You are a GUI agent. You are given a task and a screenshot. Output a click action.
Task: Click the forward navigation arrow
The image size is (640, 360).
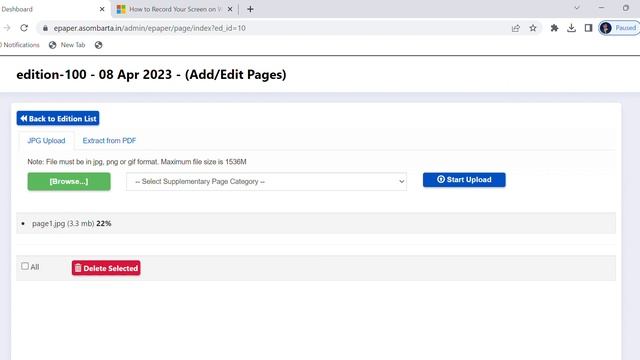tap(7, 28)
